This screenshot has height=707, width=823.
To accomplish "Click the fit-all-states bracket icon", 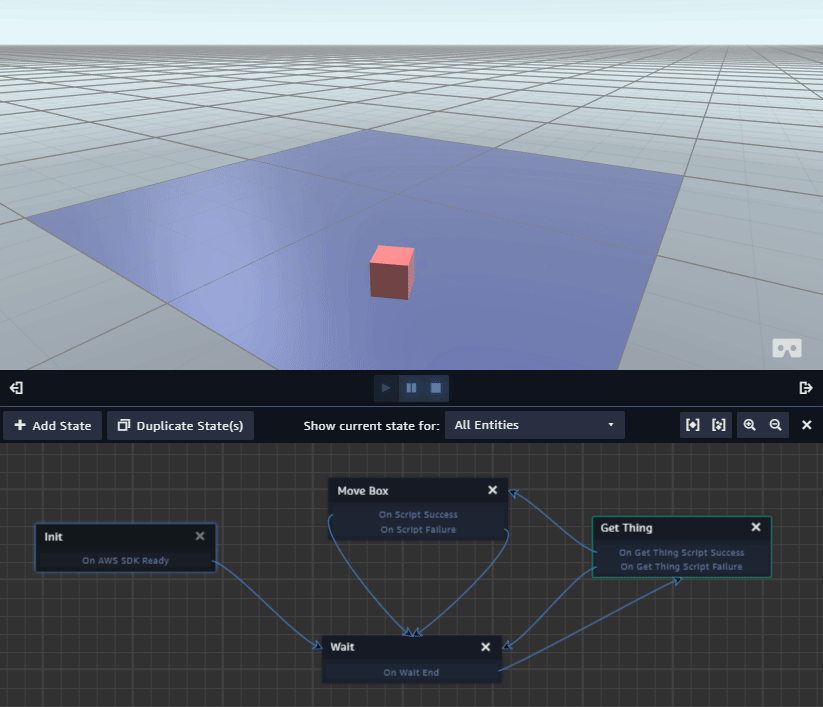I will pos(692,425).
